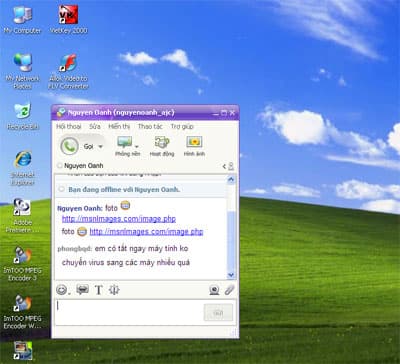Click the paperclip attach file icon
Screen dimensions: 400x364
229,290
